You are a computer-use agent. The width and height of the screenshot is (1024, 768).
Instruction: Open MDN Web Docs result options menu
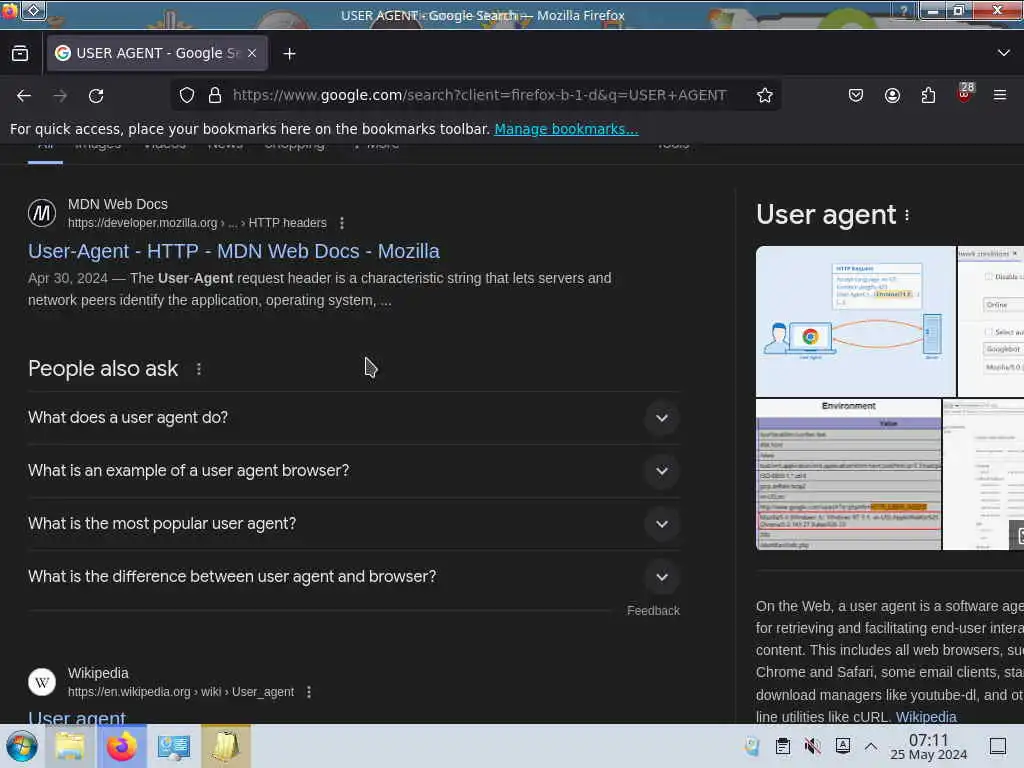tap(342, 223)
